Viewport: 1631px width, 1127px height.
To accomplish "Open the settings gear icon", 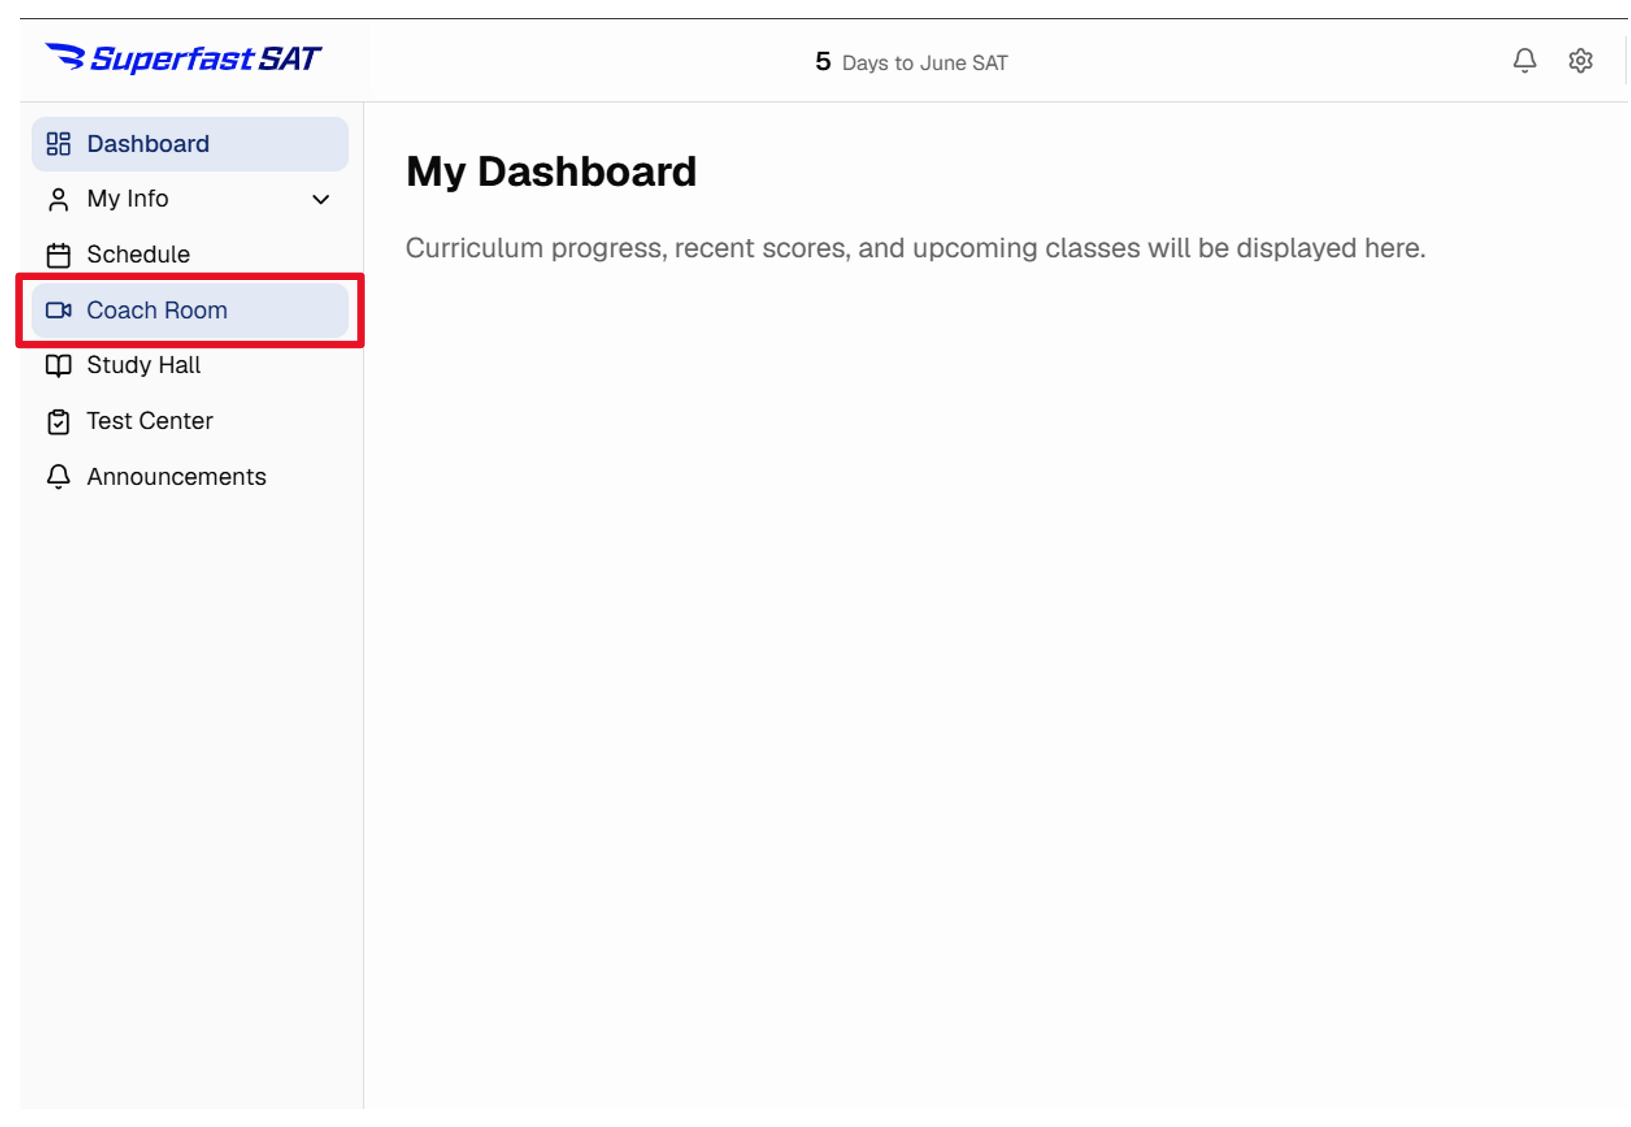I will click(x=1580, y=61).
